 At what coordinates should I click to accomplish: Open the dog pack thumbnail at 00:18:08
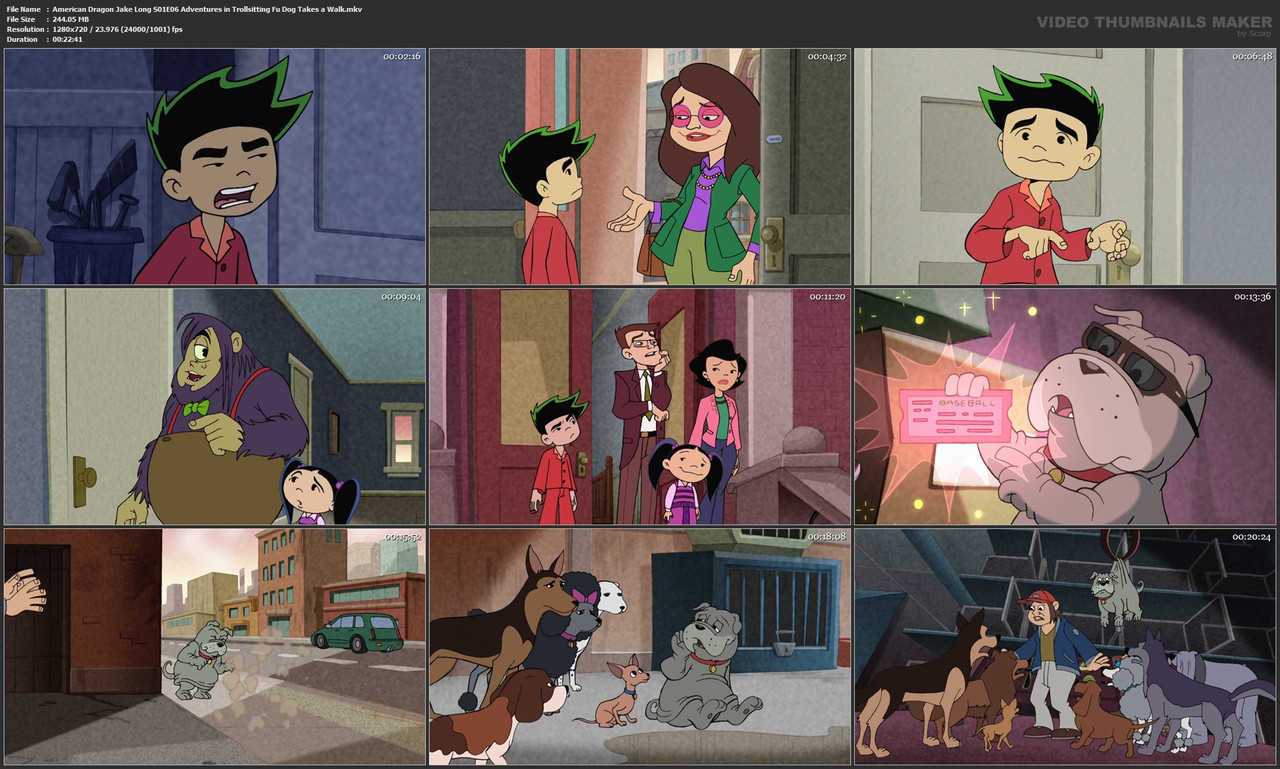point(639,647)
